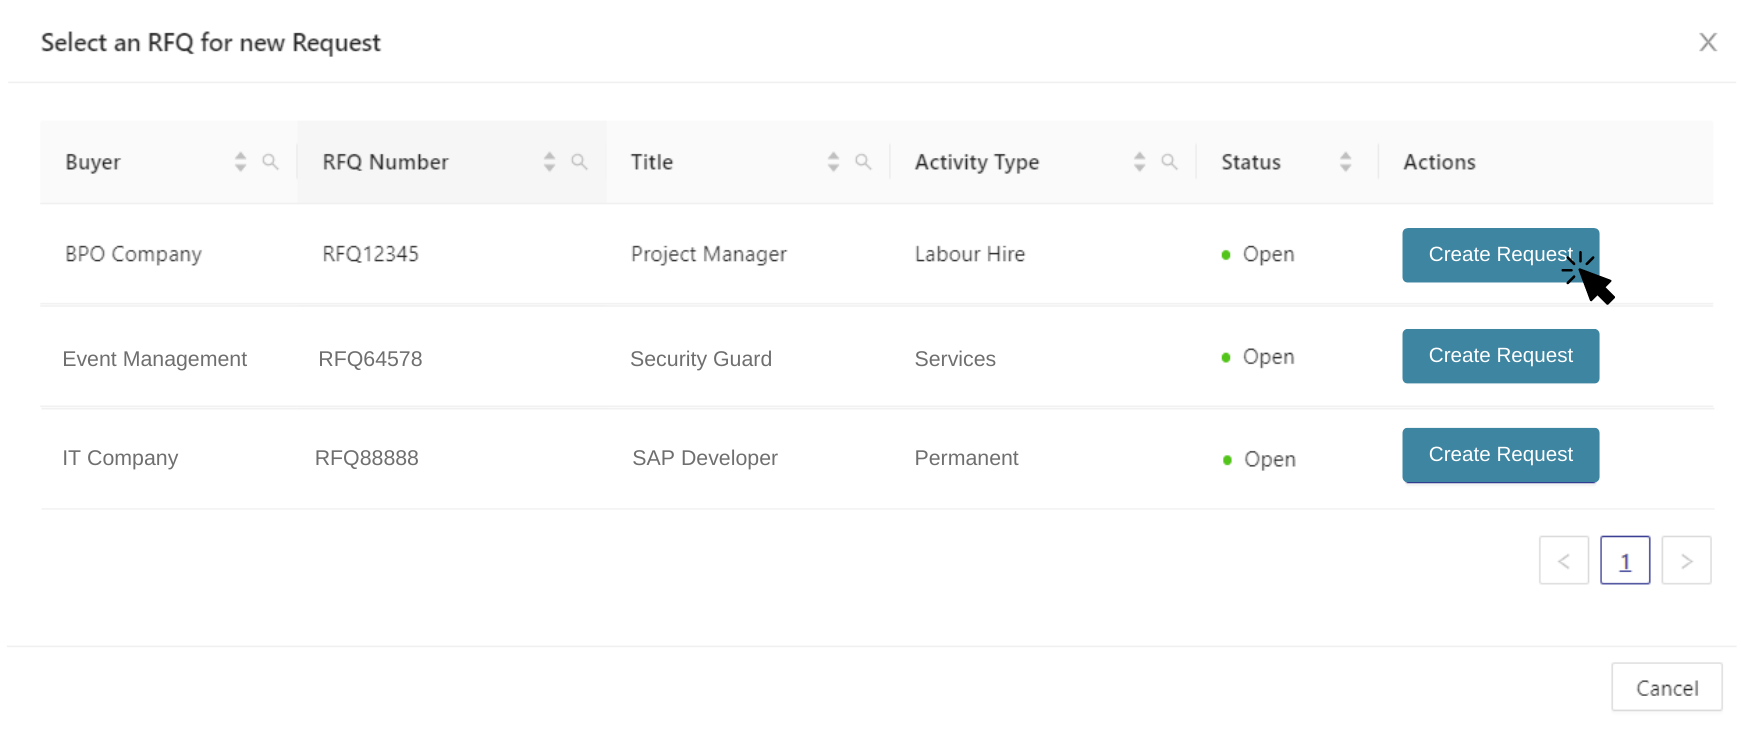The width and height of the screenshot is (1741, 733).
Task: Go to next page arrow
Action: [x=1686, y=561]
